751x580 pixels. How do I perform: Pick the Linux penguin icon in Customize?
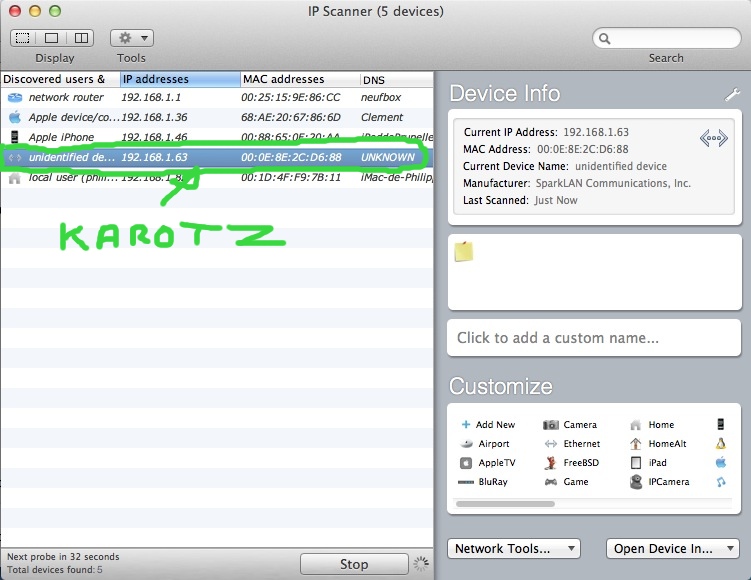(720, 444)
